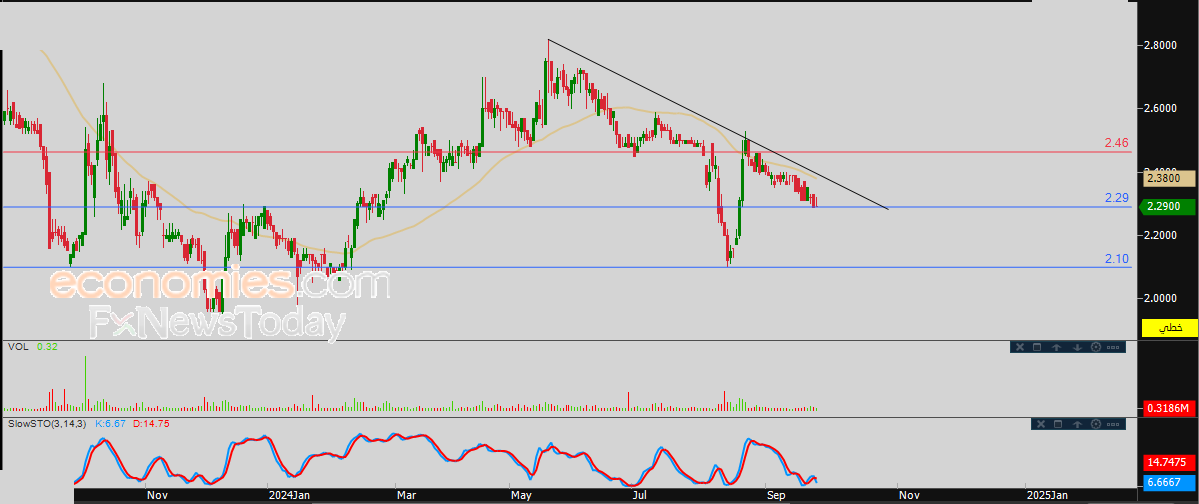Click the 2025Jan date label

[x=1048, y=496]
